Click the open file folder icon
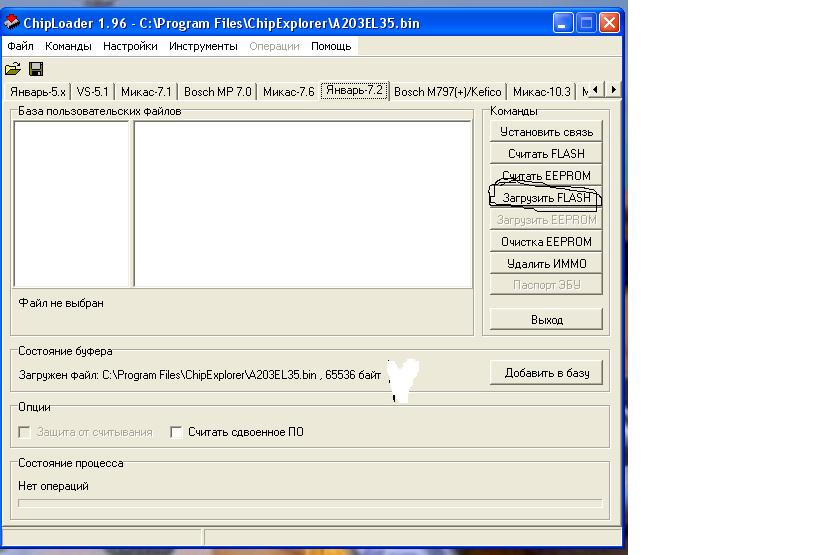Screen dimensions: 840x555 [13, 69]
